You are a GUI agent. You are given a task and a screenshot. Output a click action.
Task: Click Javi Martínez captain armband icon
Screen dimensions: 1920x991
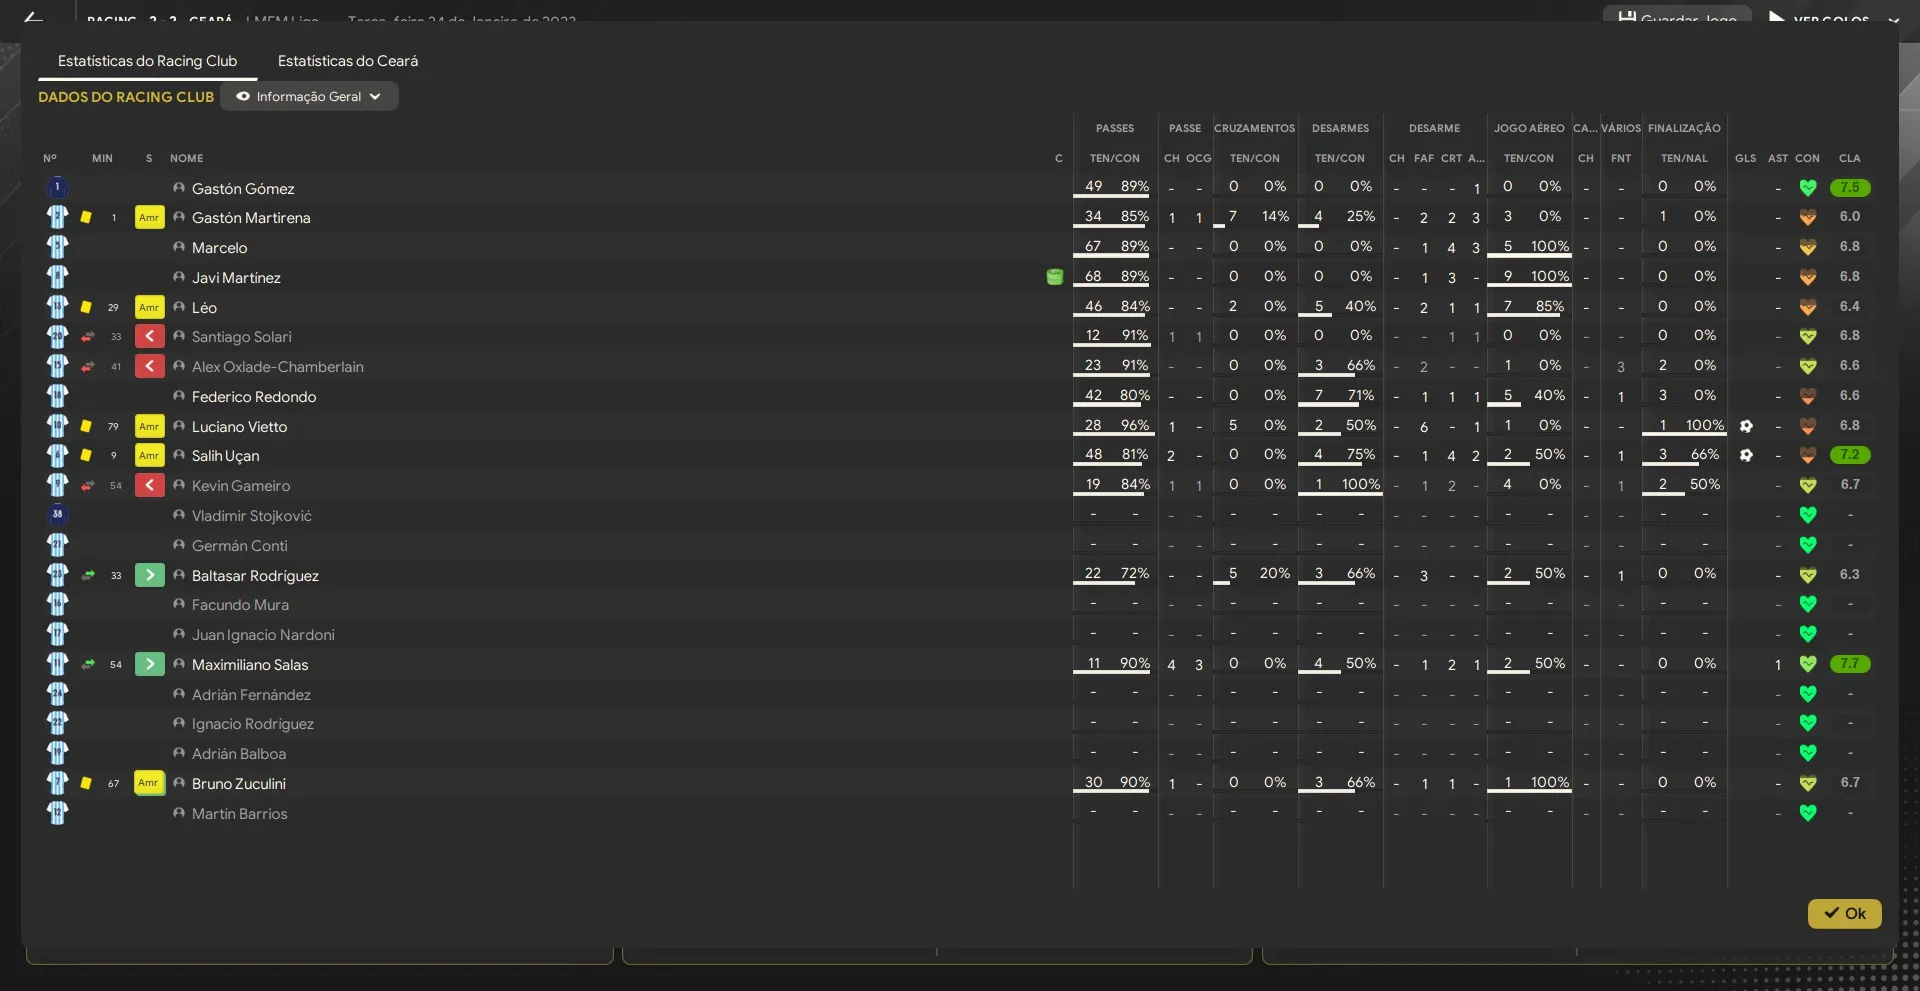[1055, 277]
